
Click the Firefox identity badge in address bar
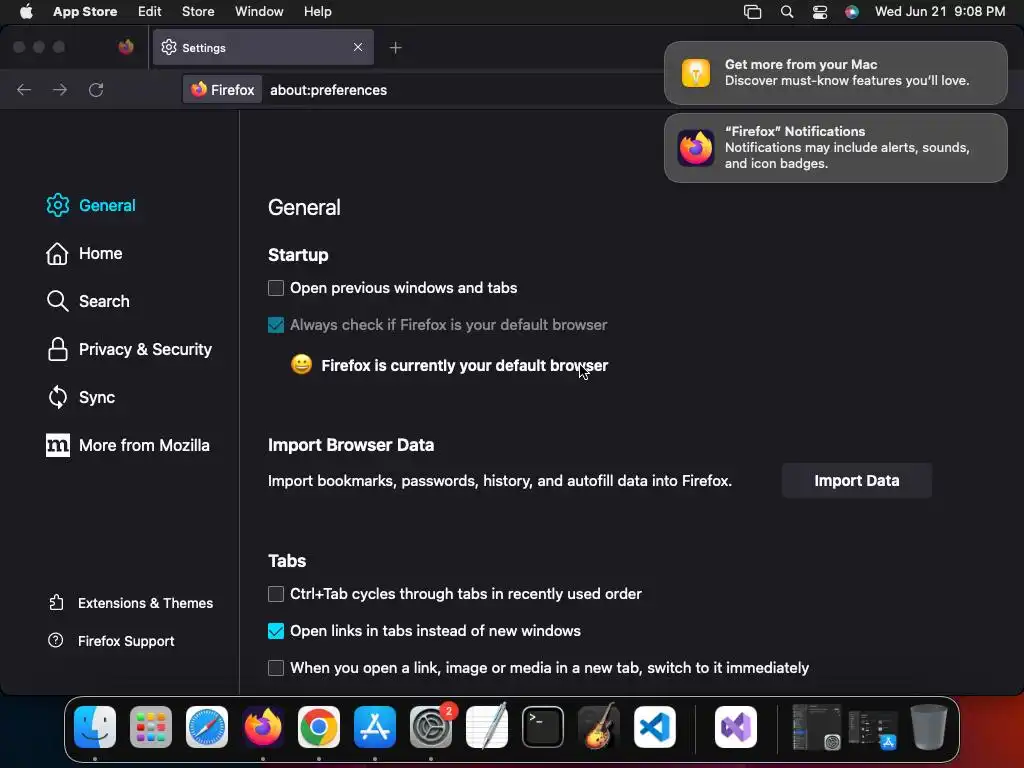[x=222, y=89]
